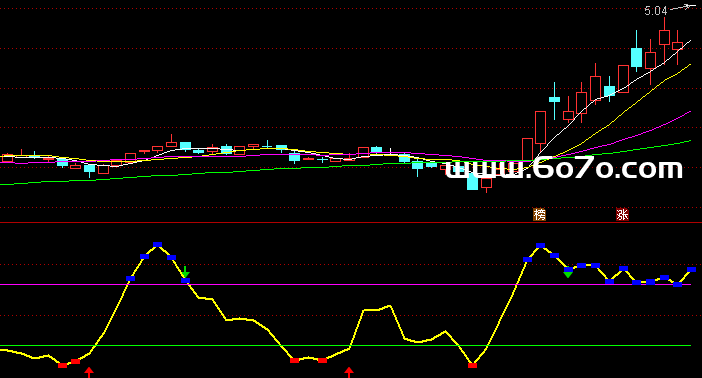Screen dimensions: 702x378
Task: Select the blue square at the right indicator peak
Action: tap(540, 245)
